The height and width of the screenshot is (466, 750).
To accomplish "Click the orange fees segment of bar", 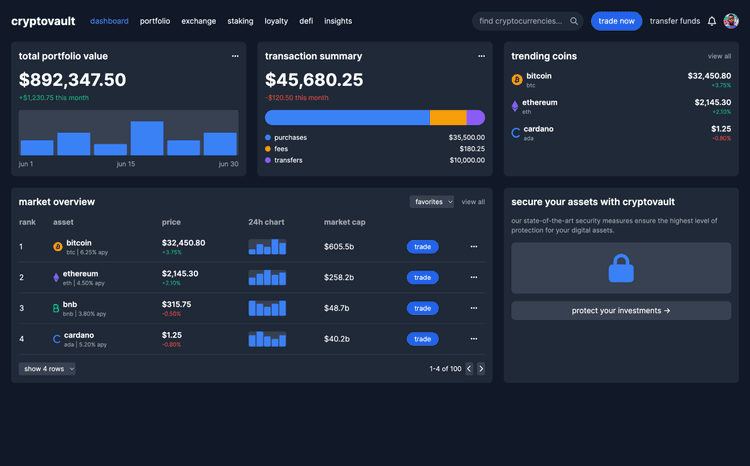I will pos(447,117).
